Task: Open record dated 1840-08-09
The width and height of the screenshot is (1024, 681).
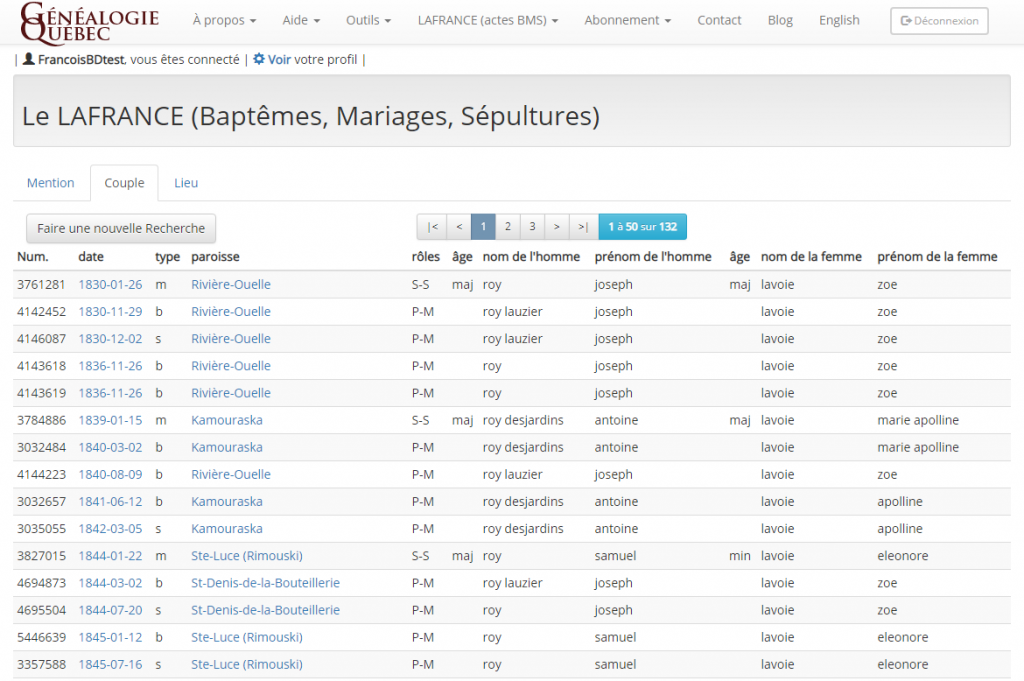Action: coord(110,475)
